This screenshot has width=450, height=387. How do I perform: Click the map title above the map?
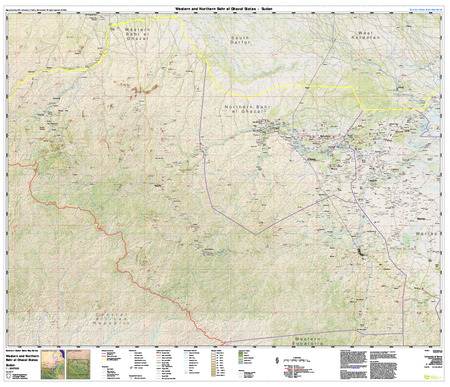point(225,9)
